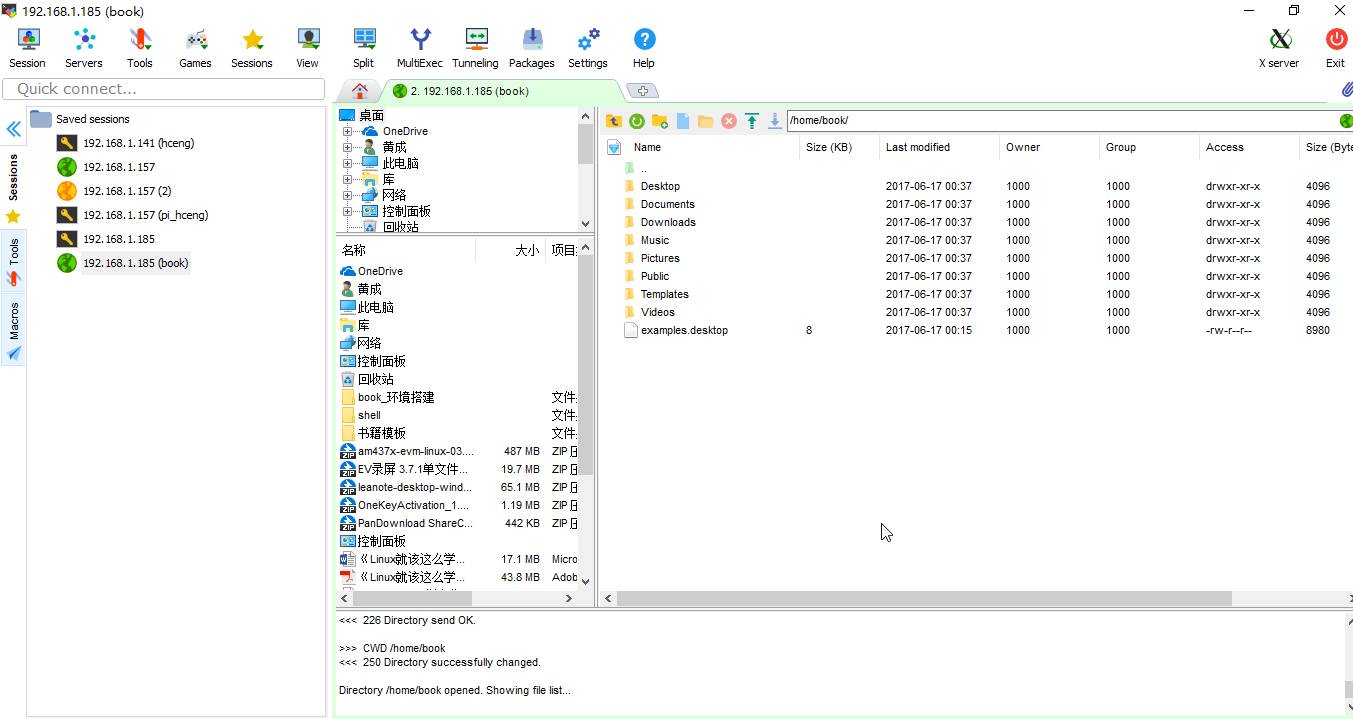Select session 192.168.1.157 (2)
This screenshot has height=719, width=1353.
pyautogui.click(x=127, y=191)
